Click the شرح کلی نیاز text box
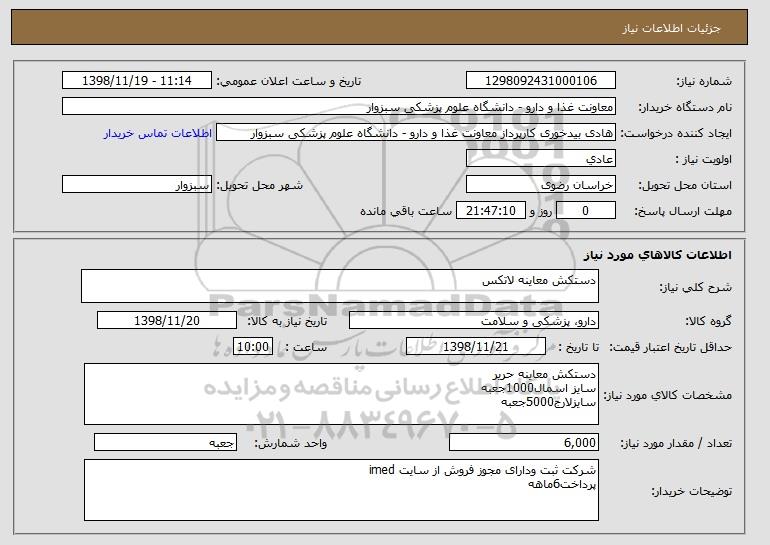The height and width of the screenshot is (545, 770). point(340,286)
